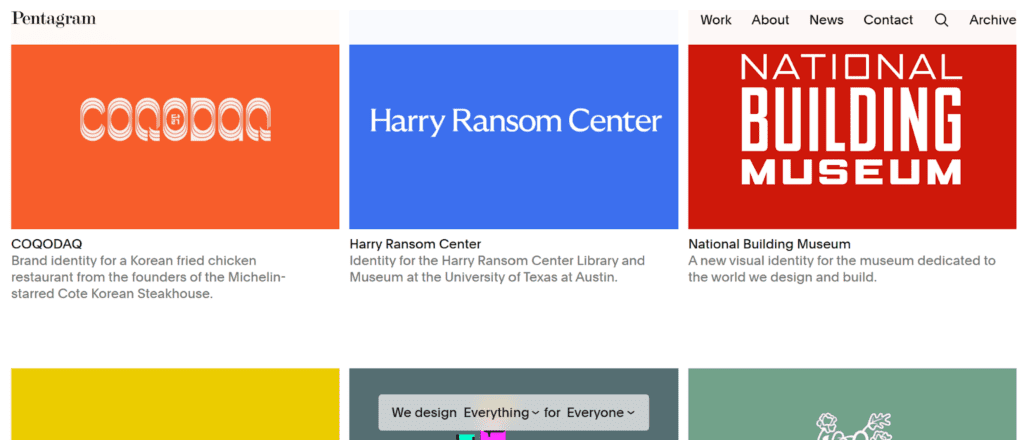Screen dimensions: 1024x440
Task: Go to the Pentagram home logo
Action: (x=54, y=19)
